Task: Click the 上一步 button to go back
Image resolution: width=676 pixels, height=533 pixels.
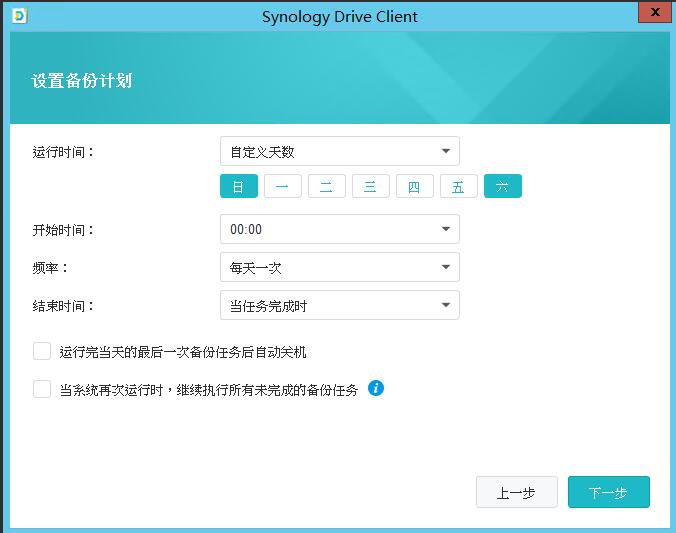Action: coord(516,492)
